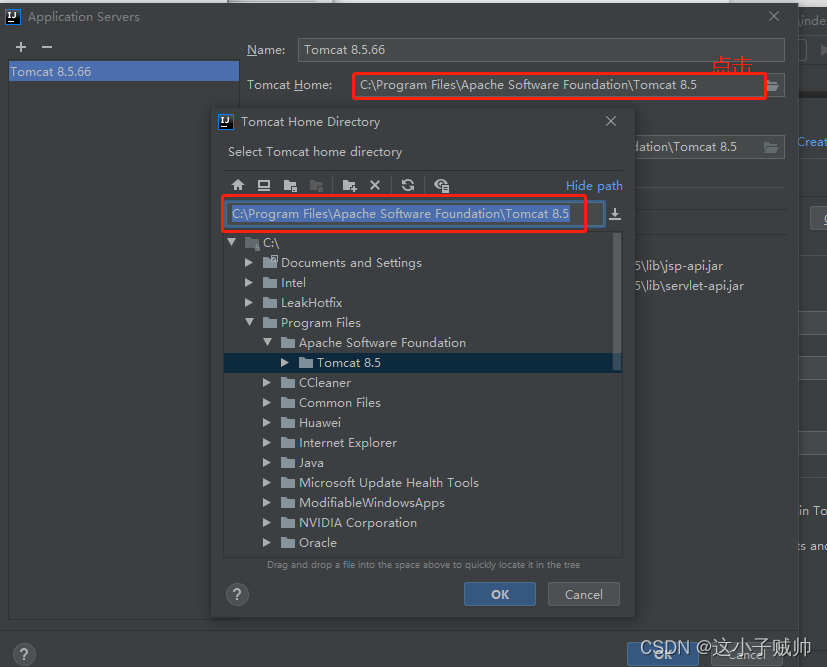Expand the Oracle folder arrow
This screenshot has width=827, height=667.
(x=267, y=542)
